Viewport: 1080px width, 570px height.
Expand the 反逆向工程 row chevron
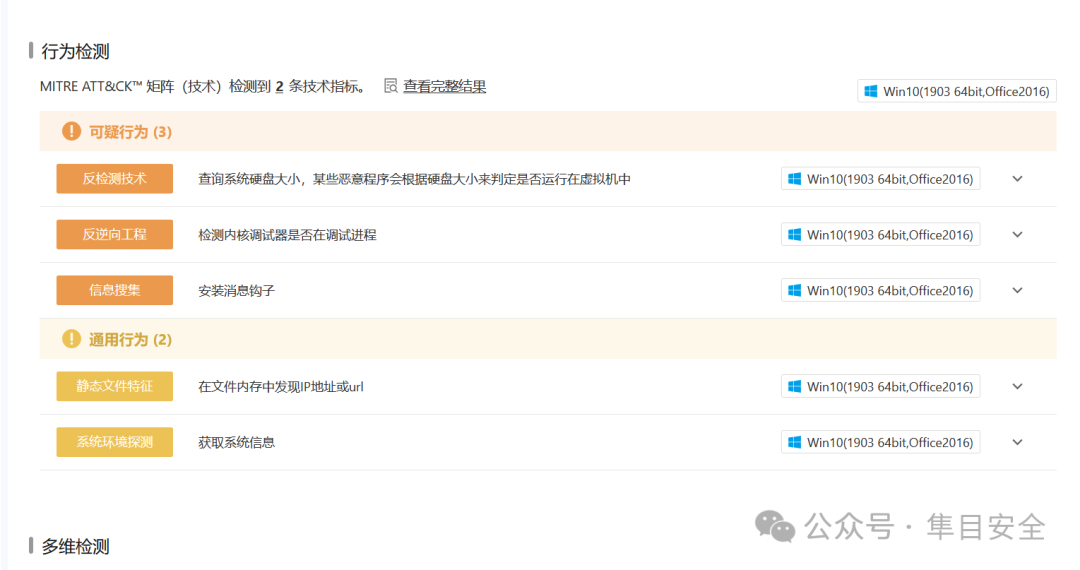tap(1017, 235)
